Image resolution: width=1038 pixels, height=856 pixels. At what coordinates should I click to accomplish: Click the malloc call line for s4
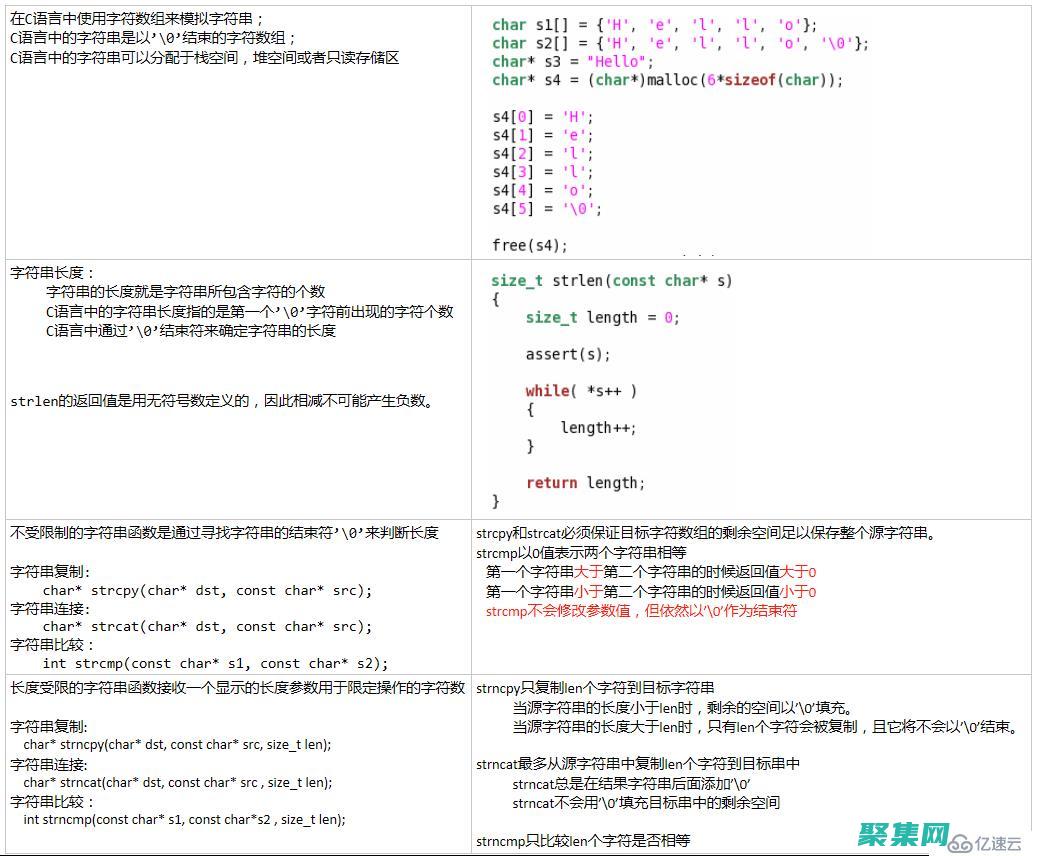point(667,80)
